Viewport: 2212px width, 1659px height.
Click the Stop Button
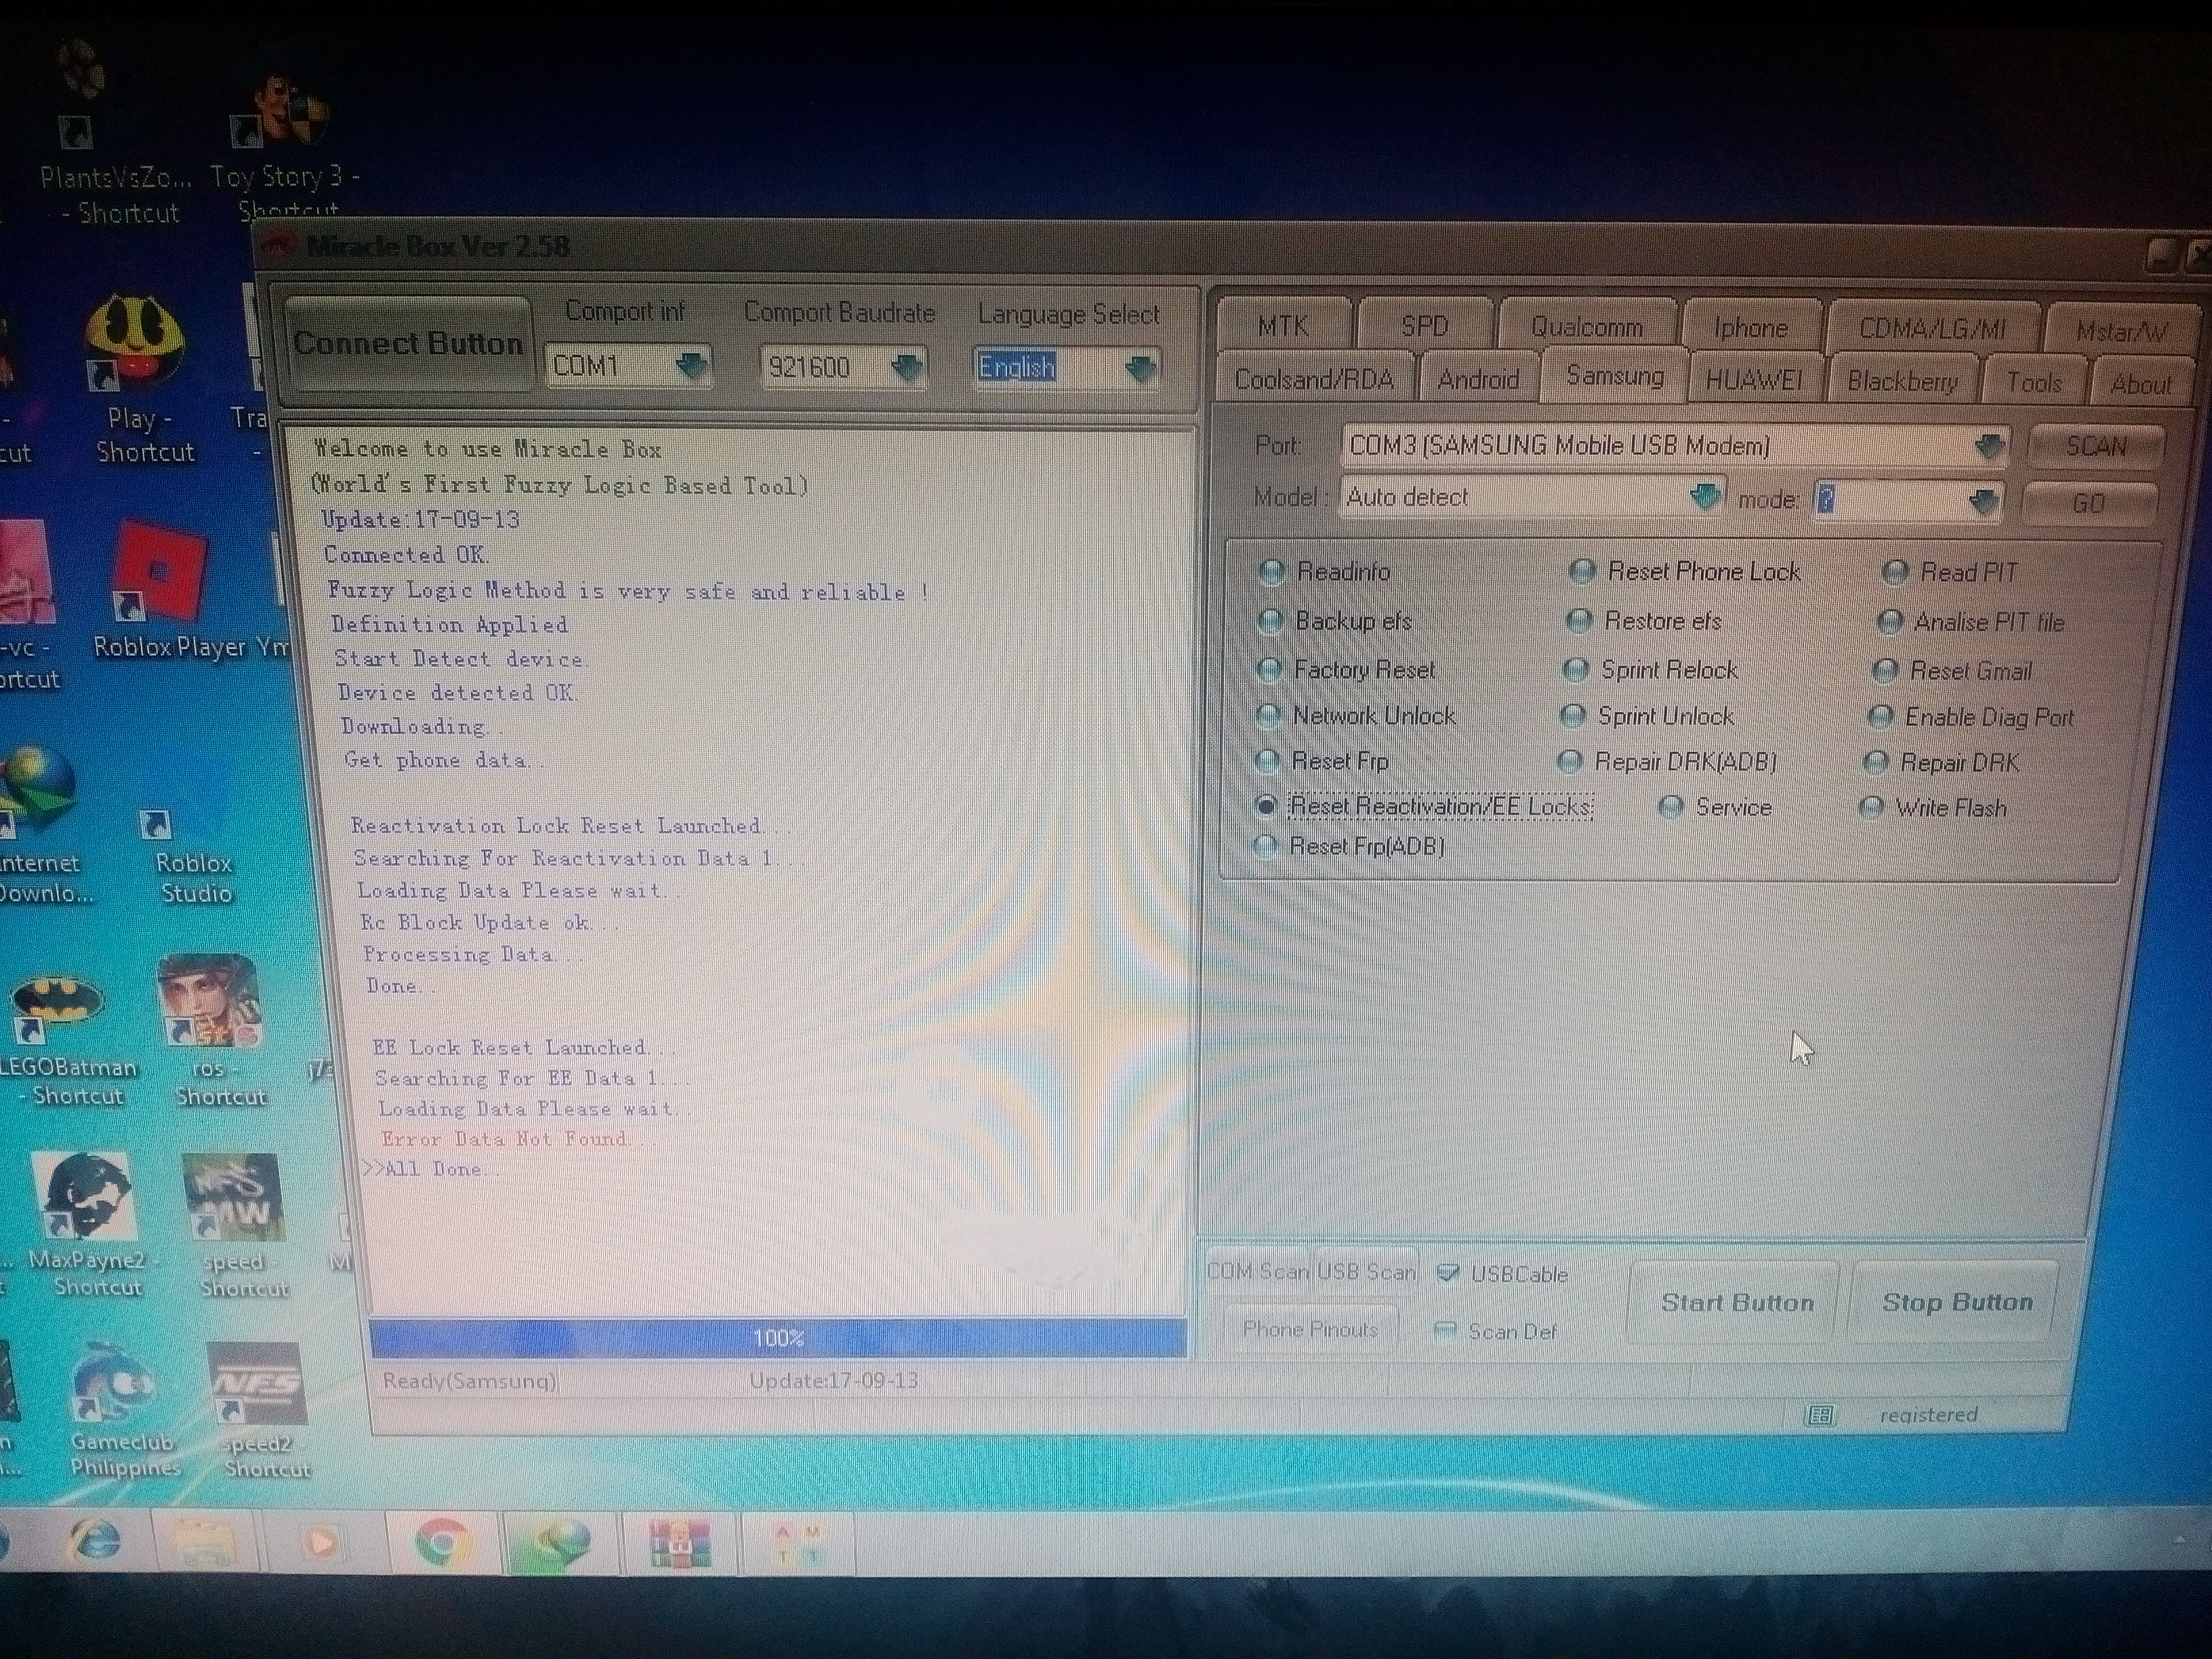click(x=1957, y=1302)
